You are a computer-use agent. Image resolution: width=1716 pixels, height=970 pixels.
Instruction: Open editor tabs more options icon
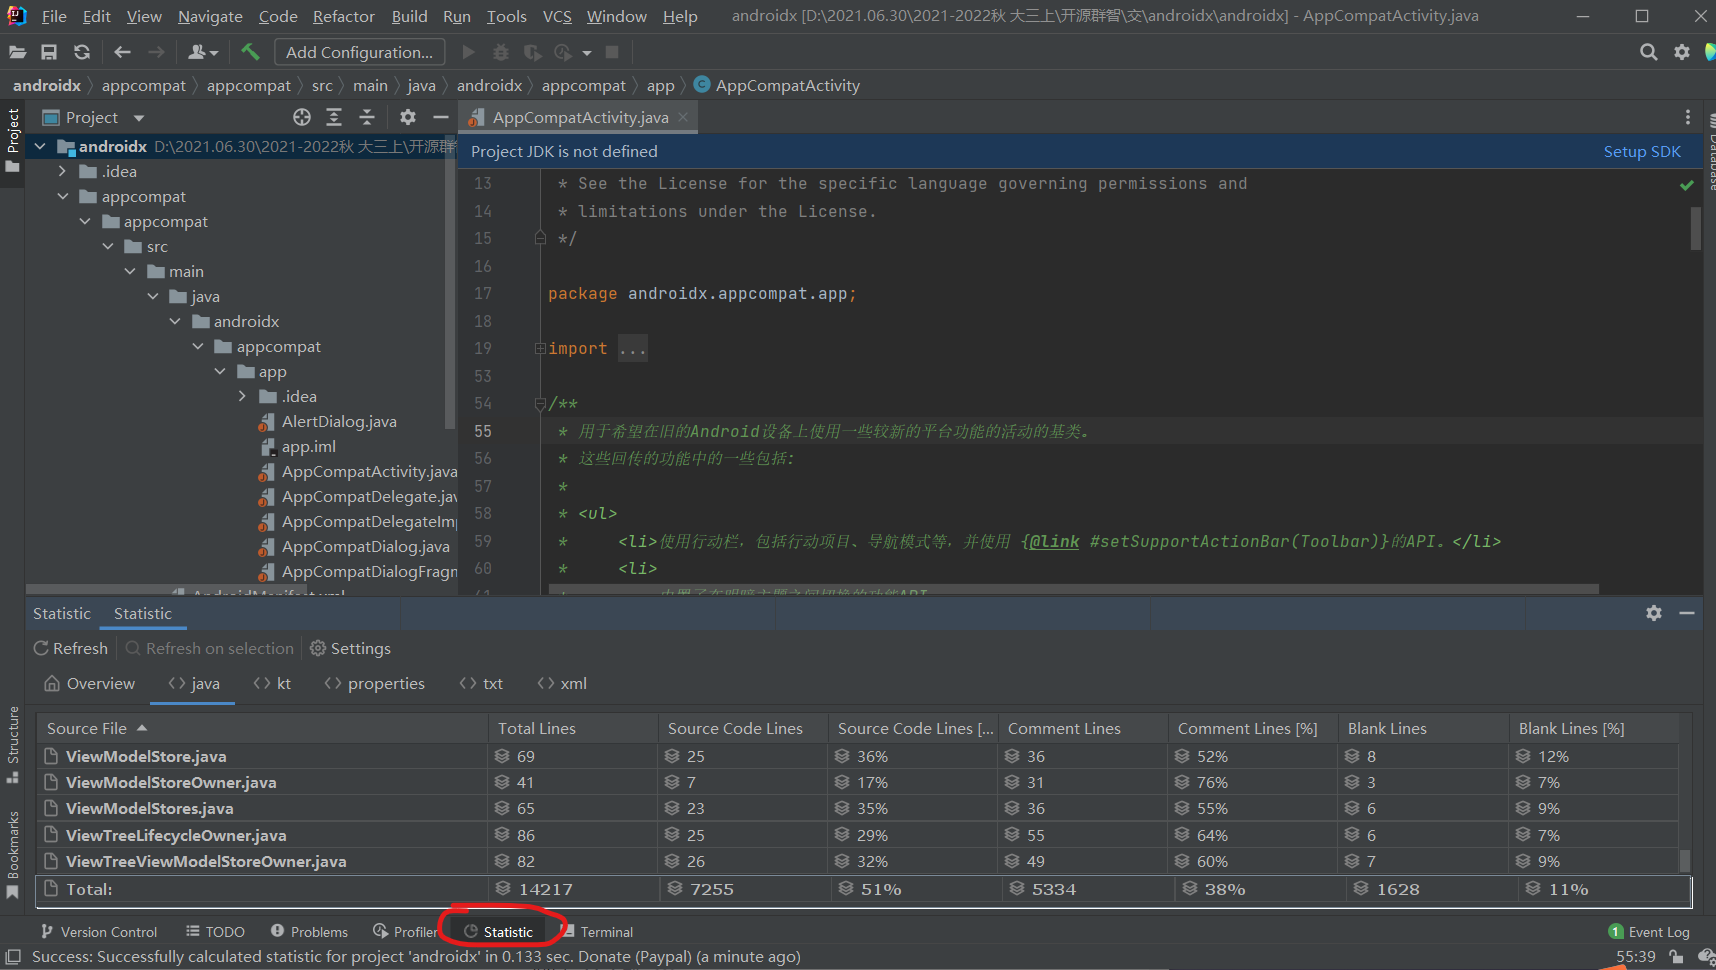(x=1688, y=117)
